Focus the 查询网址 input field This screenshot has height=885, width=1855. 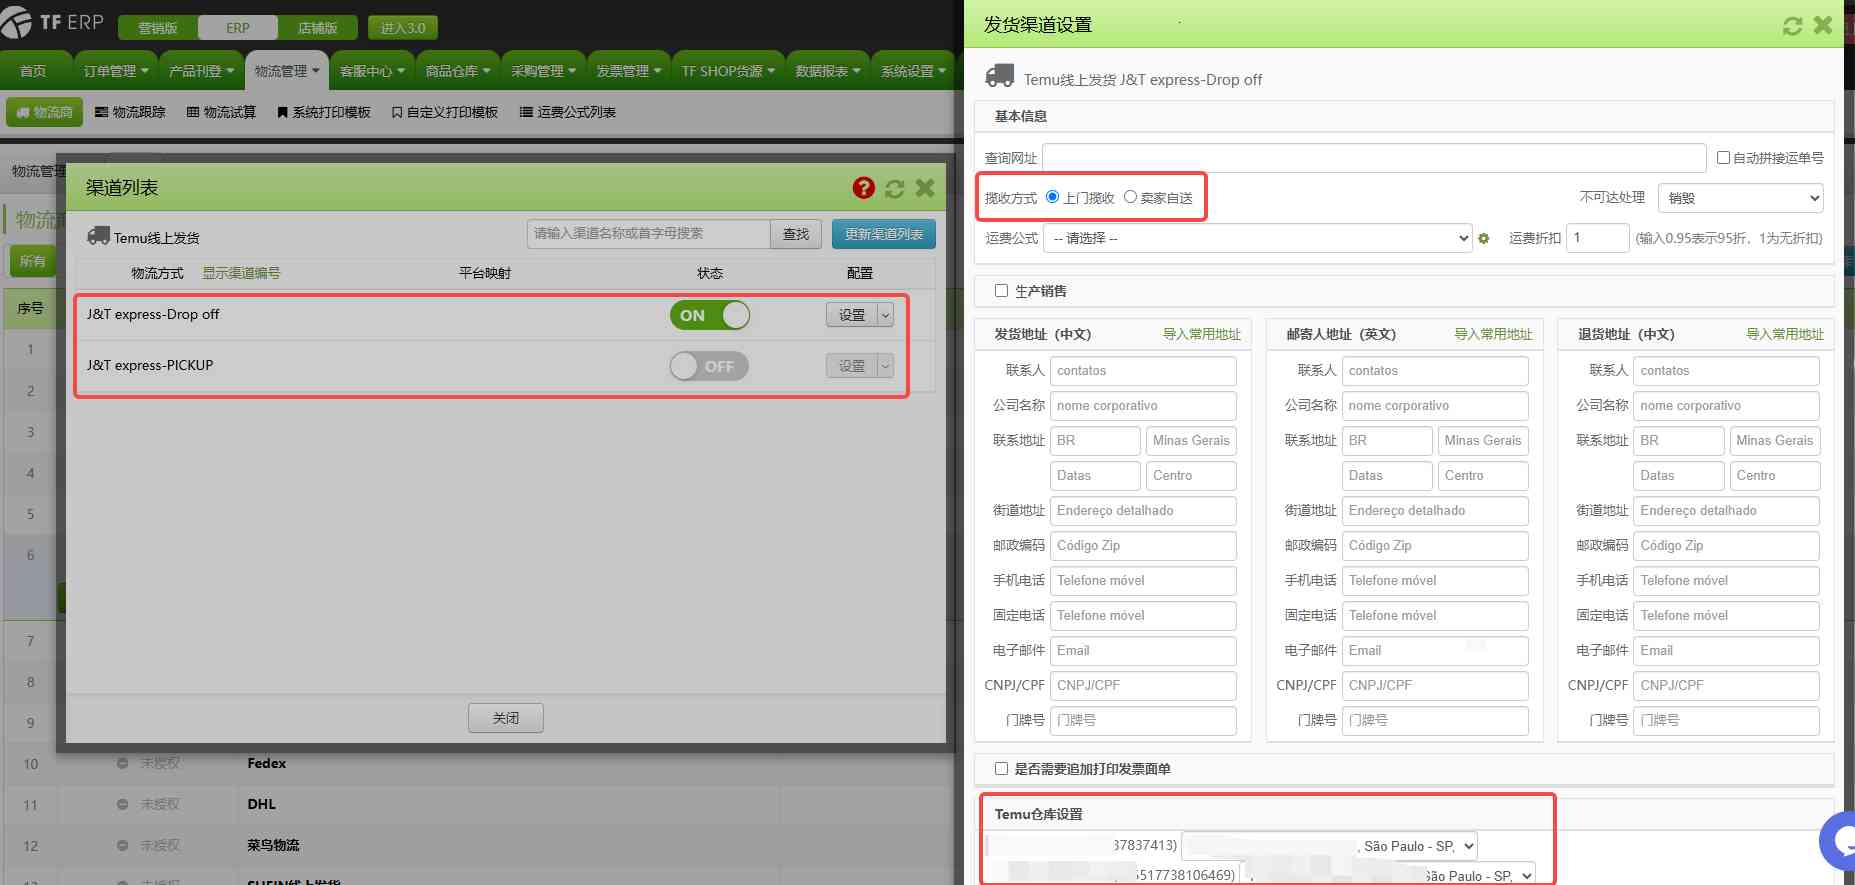click(x=1374, y=158)
